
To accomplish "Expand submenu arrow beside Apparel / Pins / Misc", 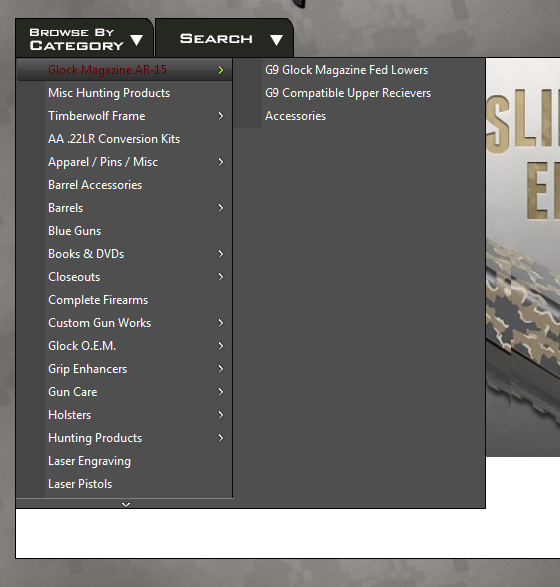I will click(221, 162).
